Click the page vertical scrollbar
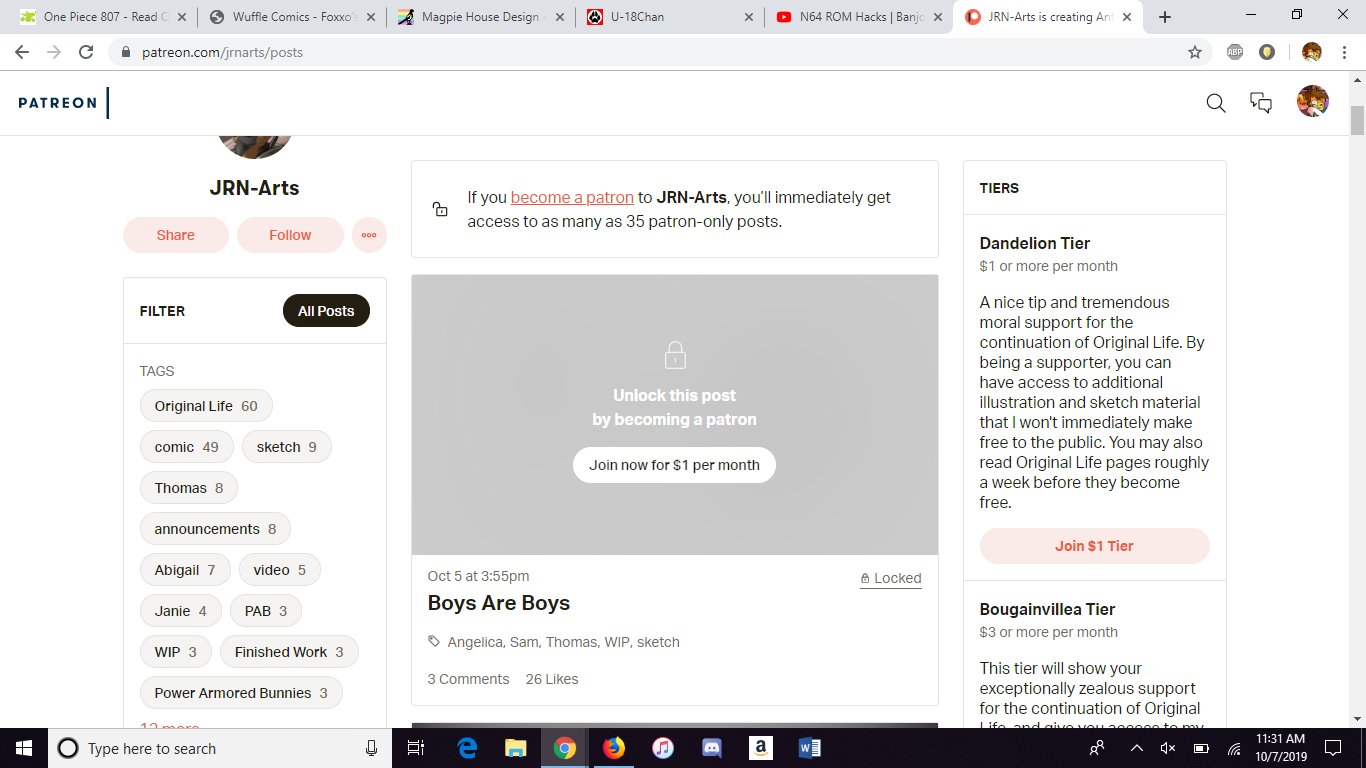The image size is (1366, 768). click(1357, 400)
